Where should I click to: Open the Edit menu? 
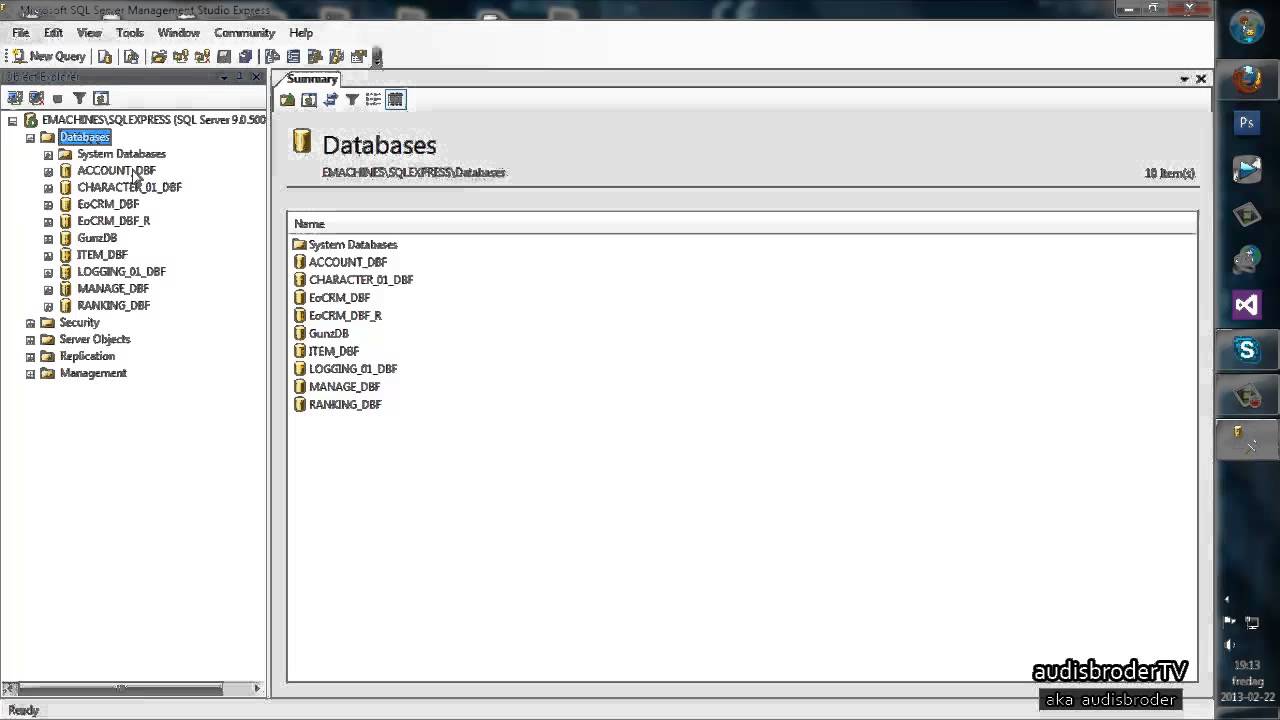pyautogui.click(x=53, y=33)
